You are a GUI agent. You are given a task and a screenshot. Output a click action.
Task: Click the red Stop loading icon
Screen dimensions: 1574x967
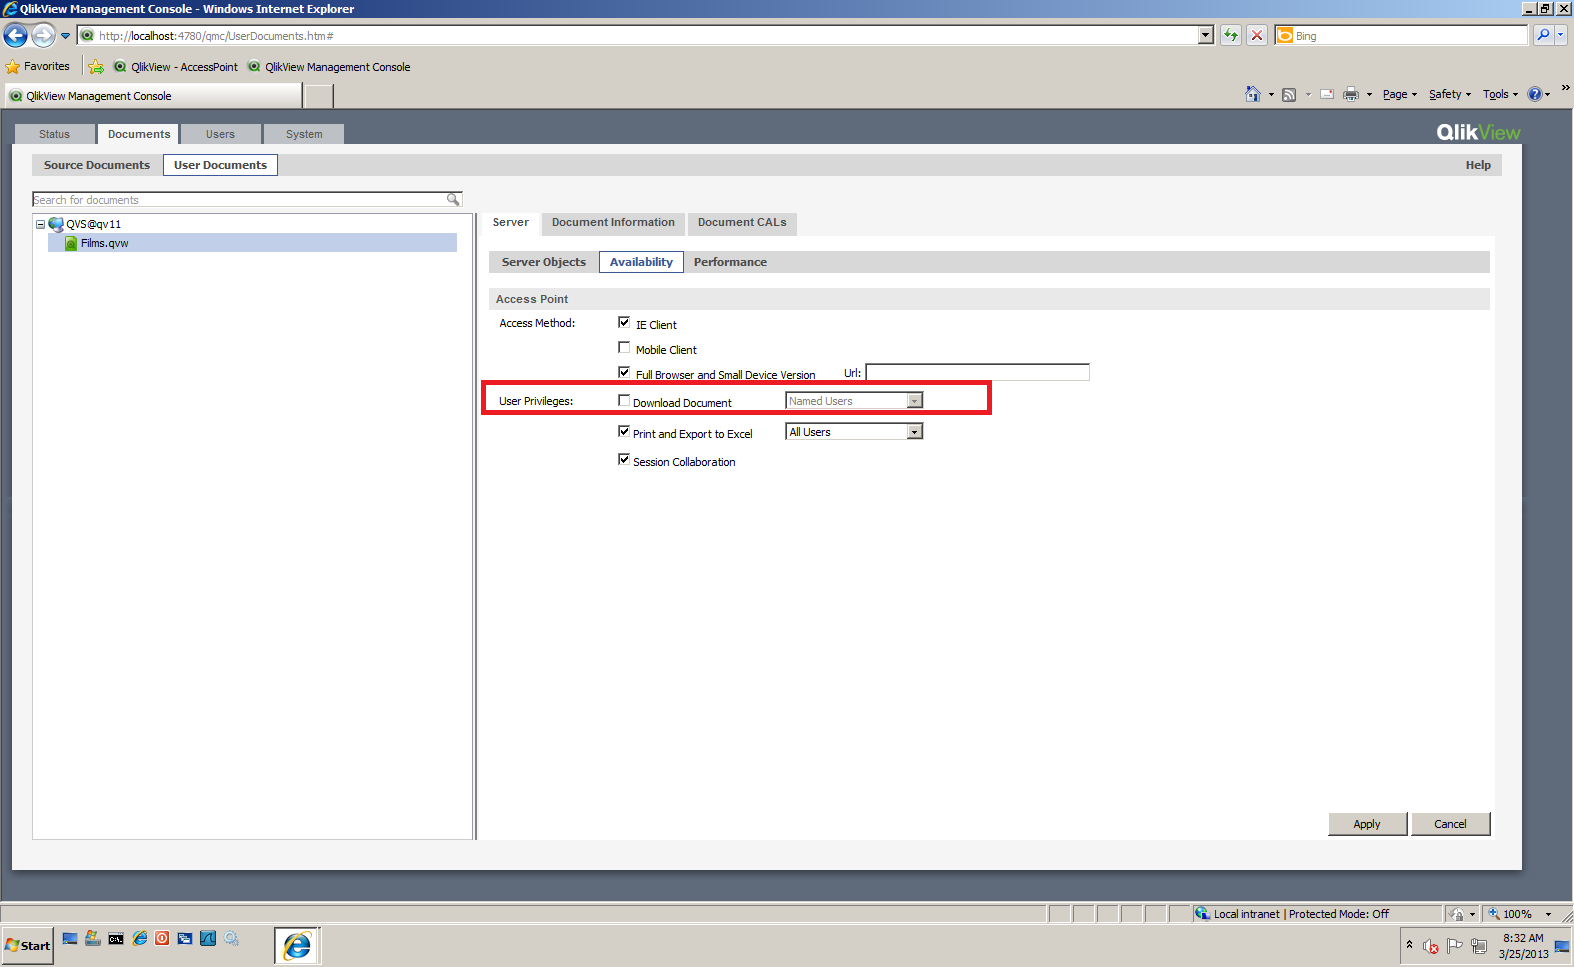[1257, 35]
